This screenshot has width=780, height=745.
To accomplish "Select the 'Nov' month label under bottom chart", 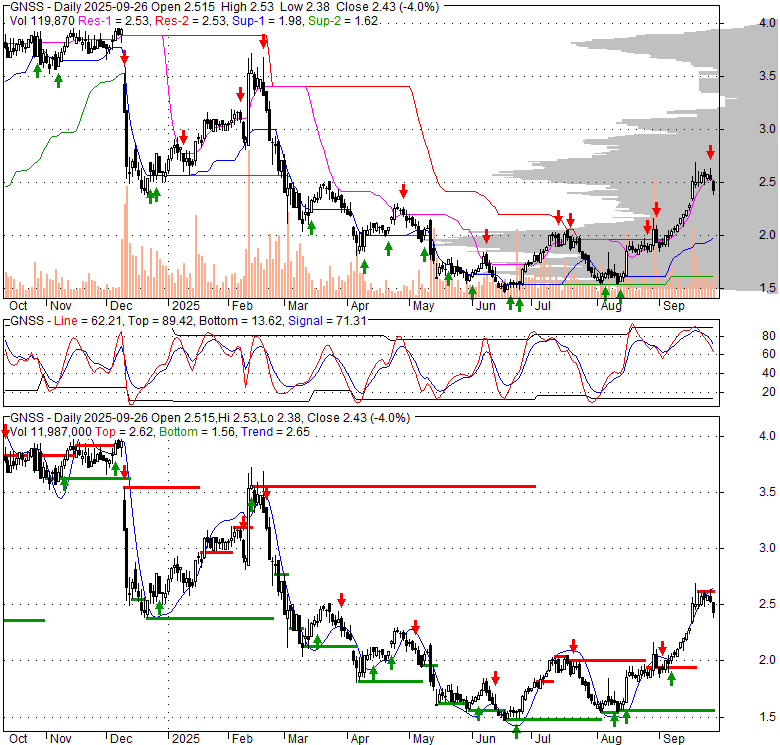I will click(x=61, y=739).
